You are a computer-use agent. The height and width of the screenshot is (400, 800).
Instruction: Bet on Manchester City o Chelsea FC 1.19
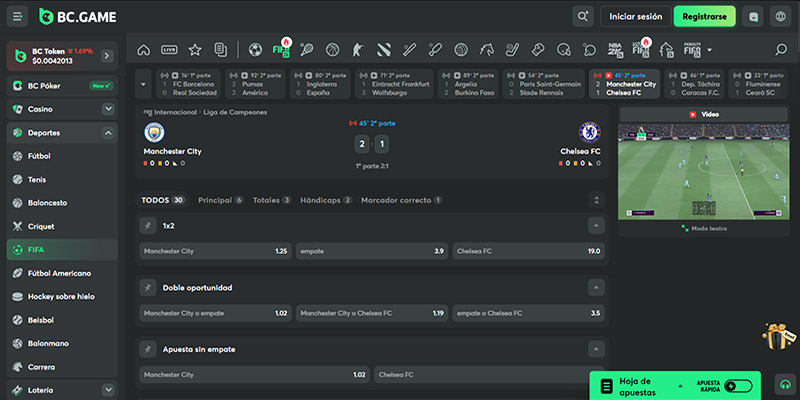pyautogui.click(x=372, y=313)
